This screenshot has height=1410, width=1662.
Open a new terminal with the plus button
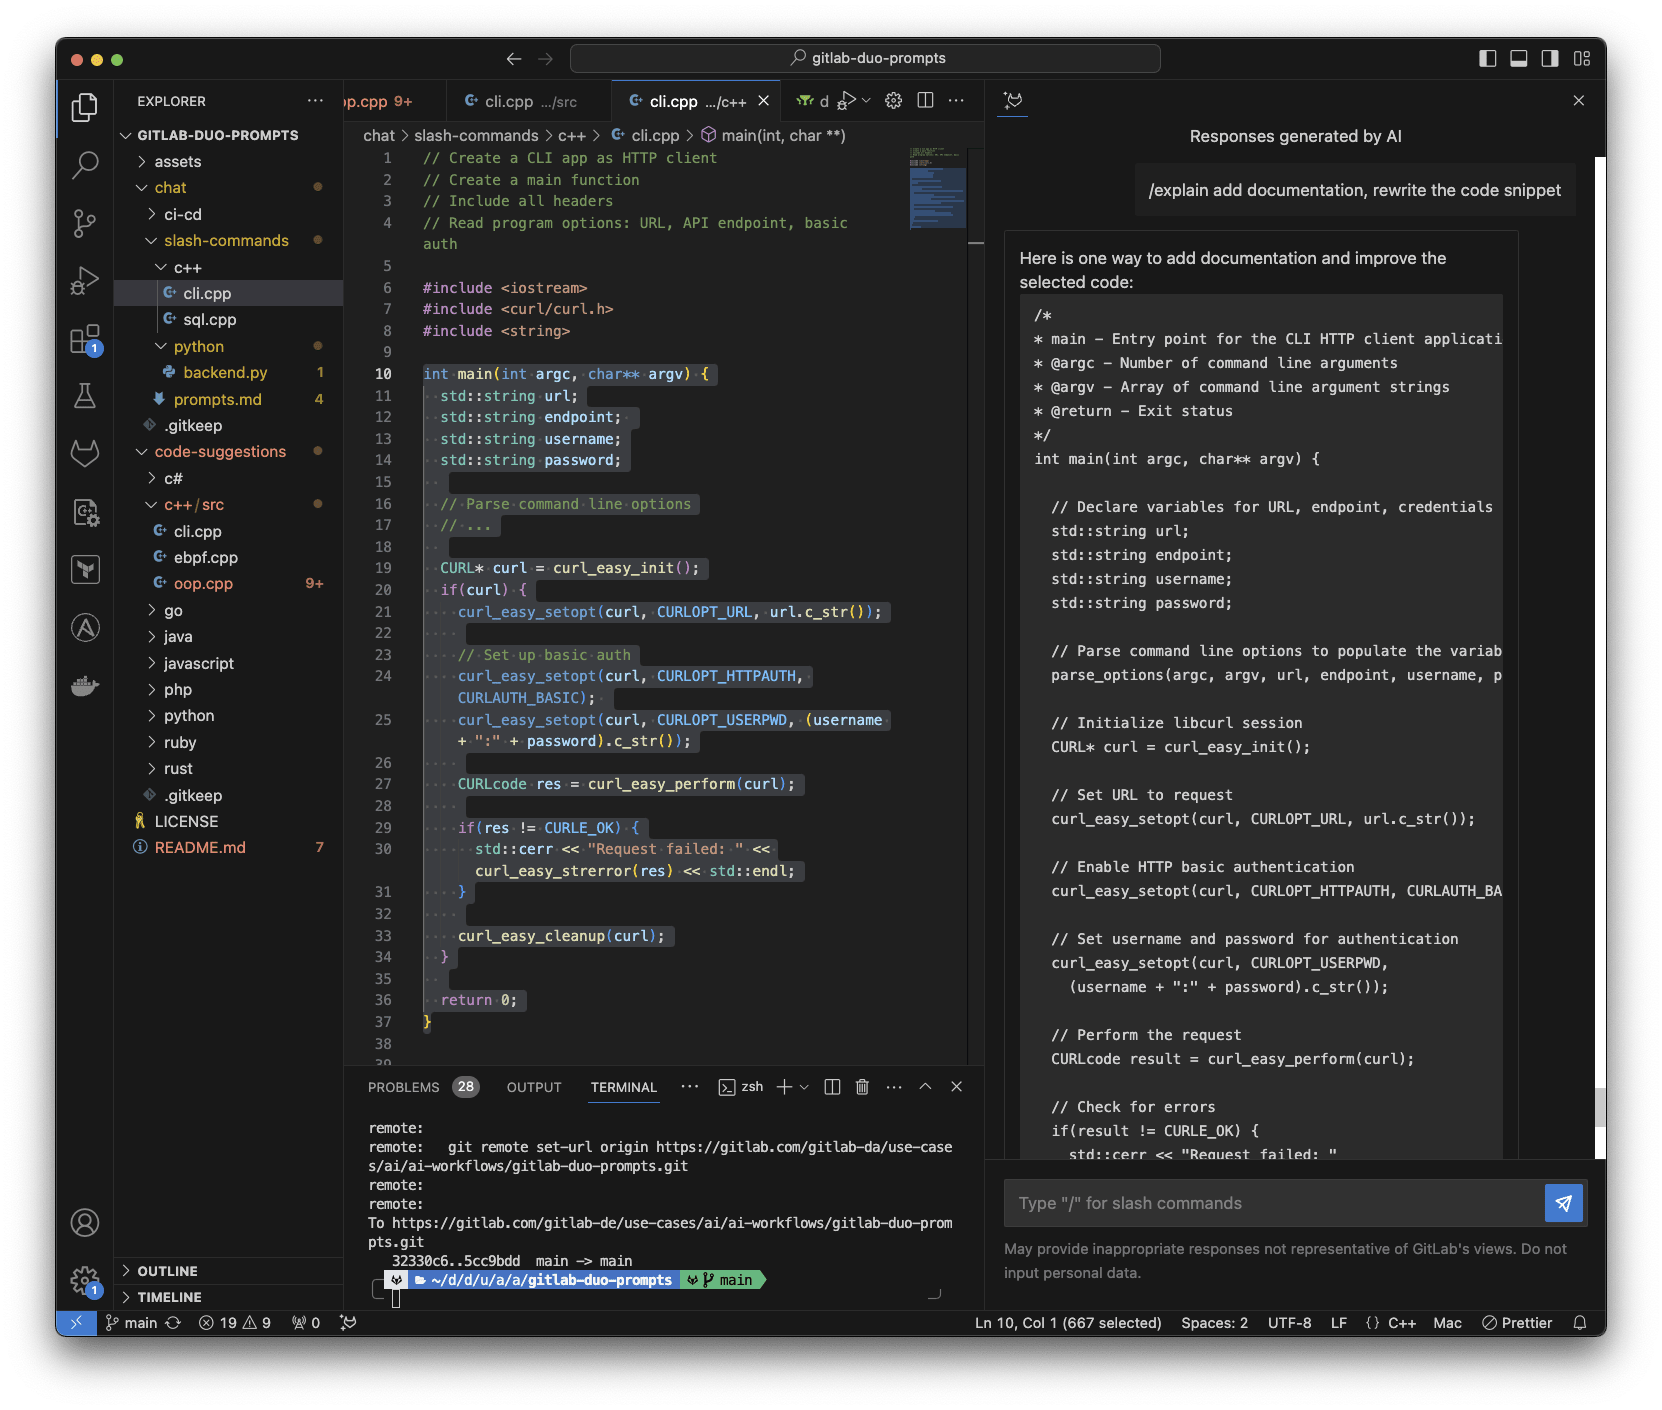[786, 1087]
